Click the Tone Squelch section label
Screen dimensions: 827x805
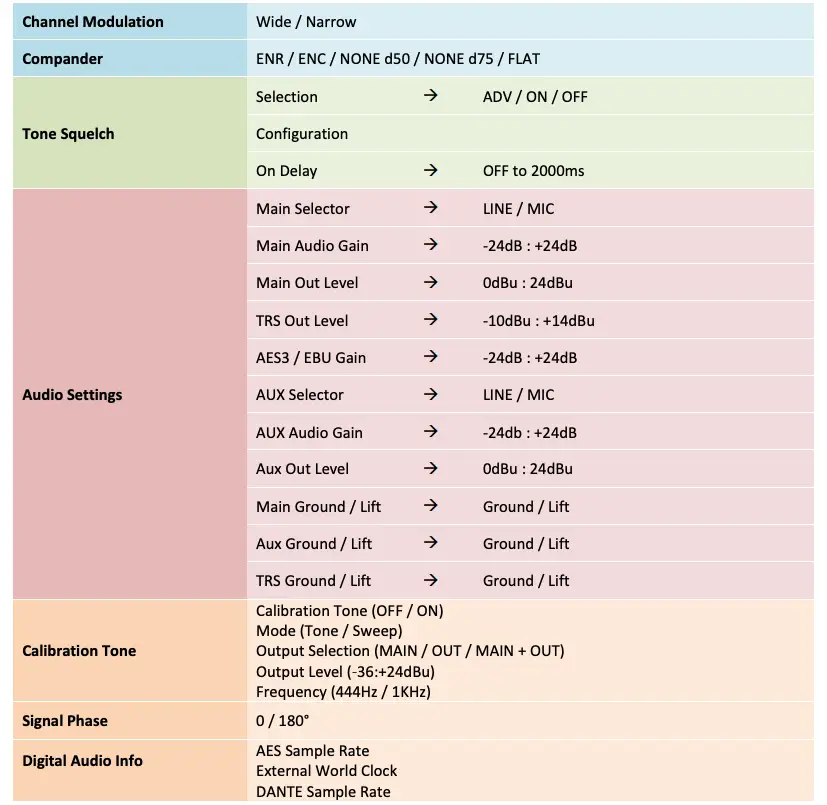tap(68, 134)
